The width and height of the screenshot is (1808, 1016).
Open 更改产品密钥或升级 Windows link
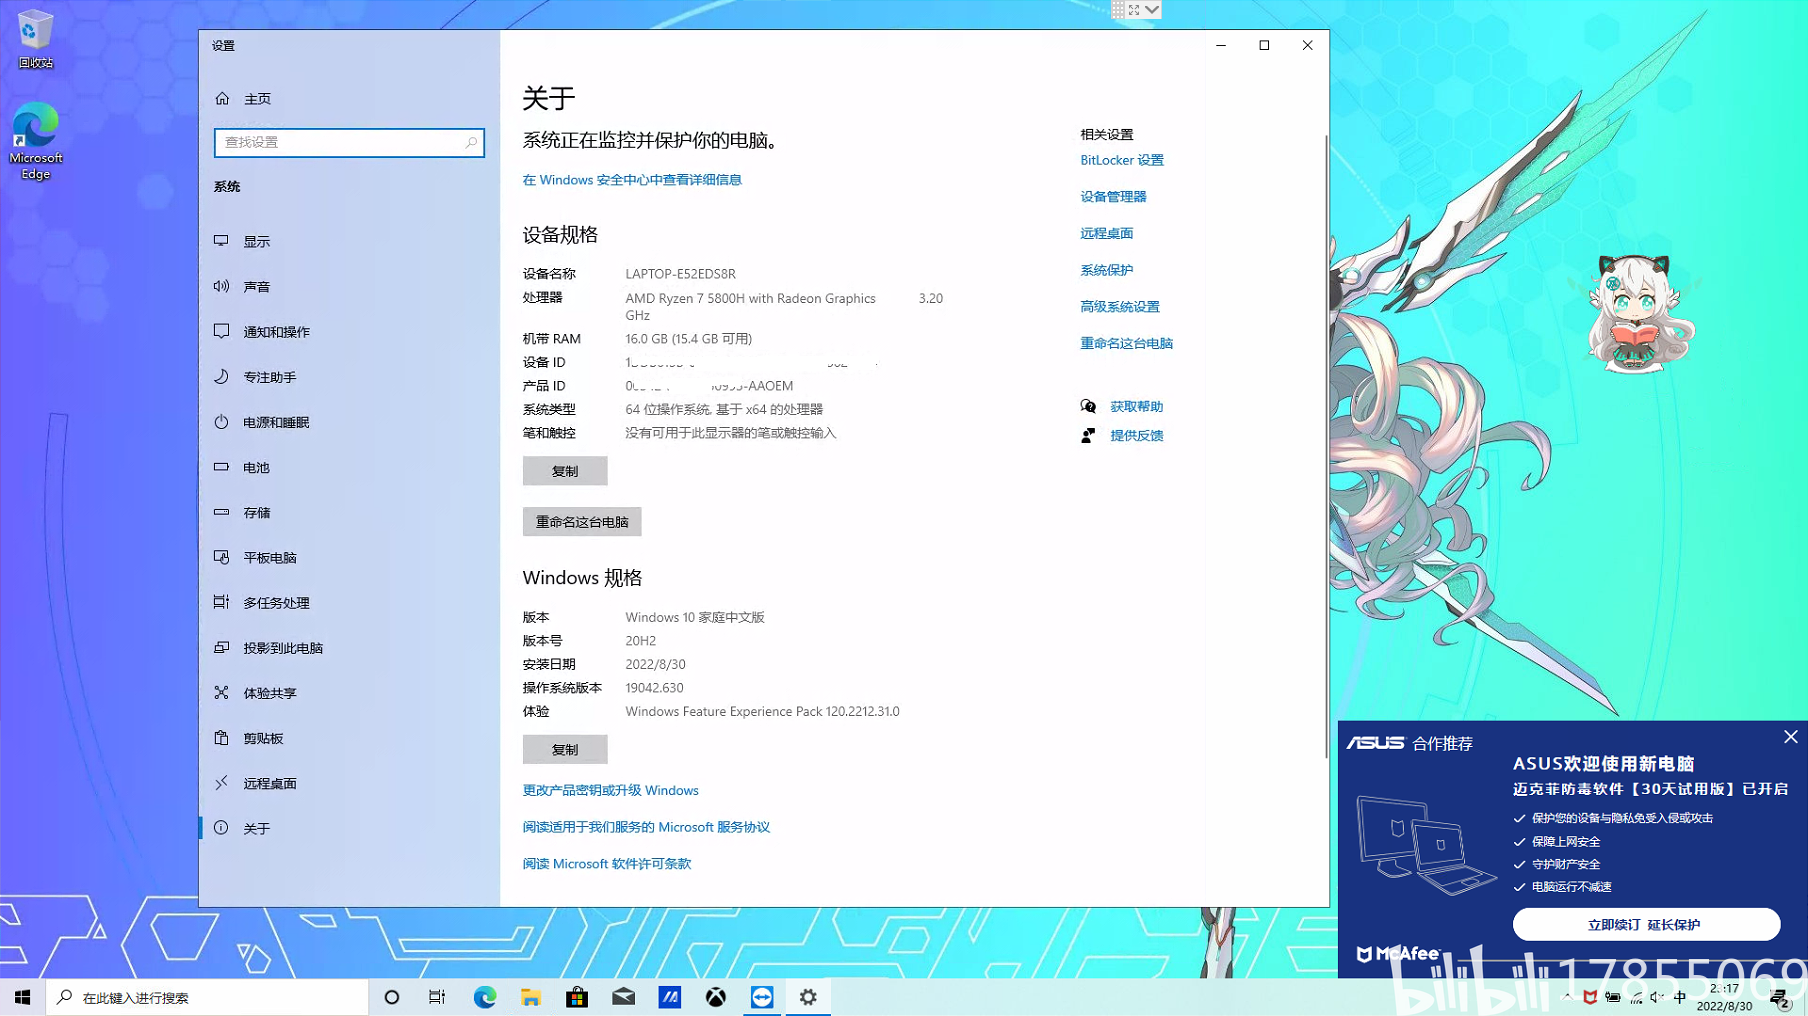tap(610, 790)
